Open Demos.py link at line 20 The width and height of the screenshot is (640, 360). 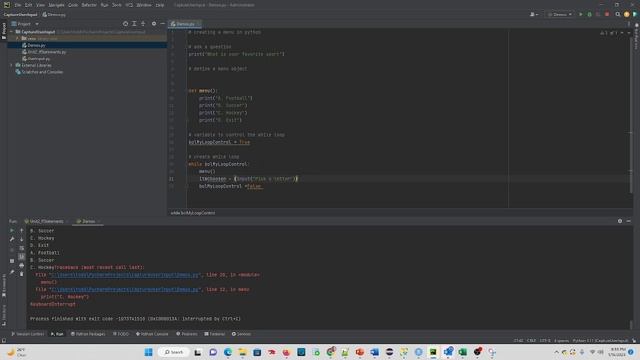125,275
